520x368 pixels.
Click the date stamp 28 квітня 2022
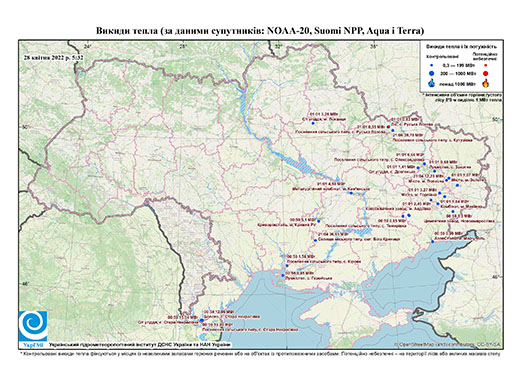pyautogui.click(x=53, y=57)
